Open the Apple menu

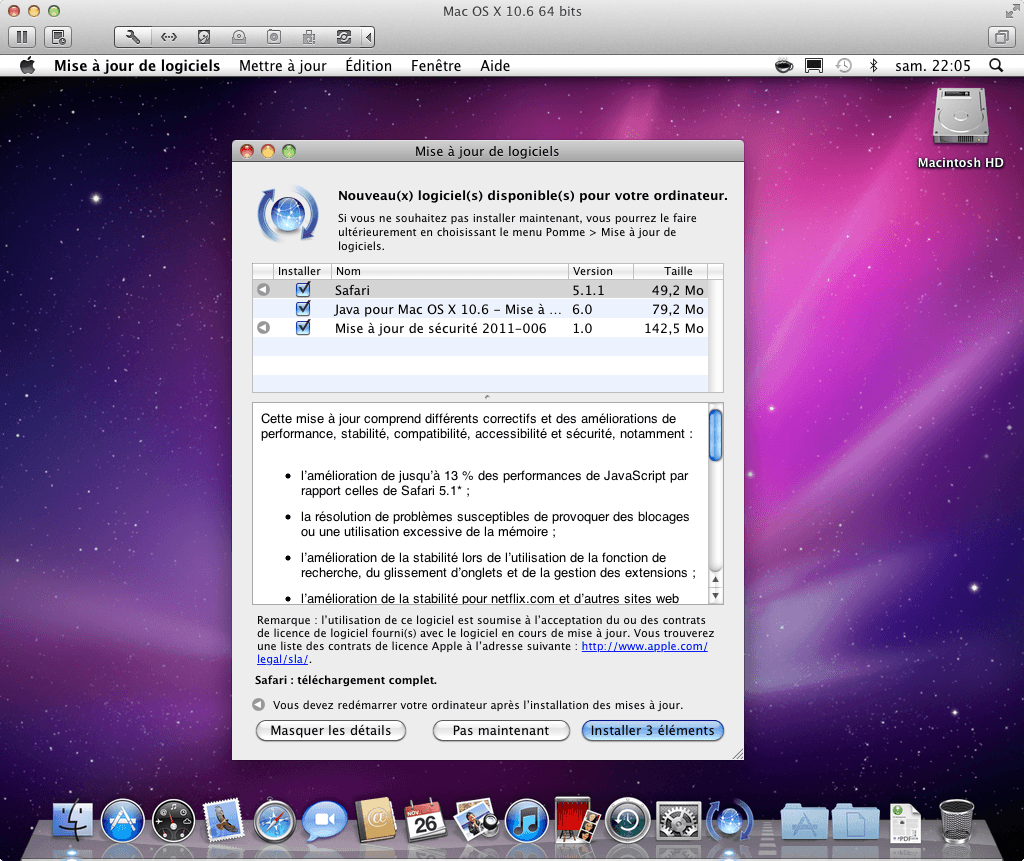(x=27, y=65)
